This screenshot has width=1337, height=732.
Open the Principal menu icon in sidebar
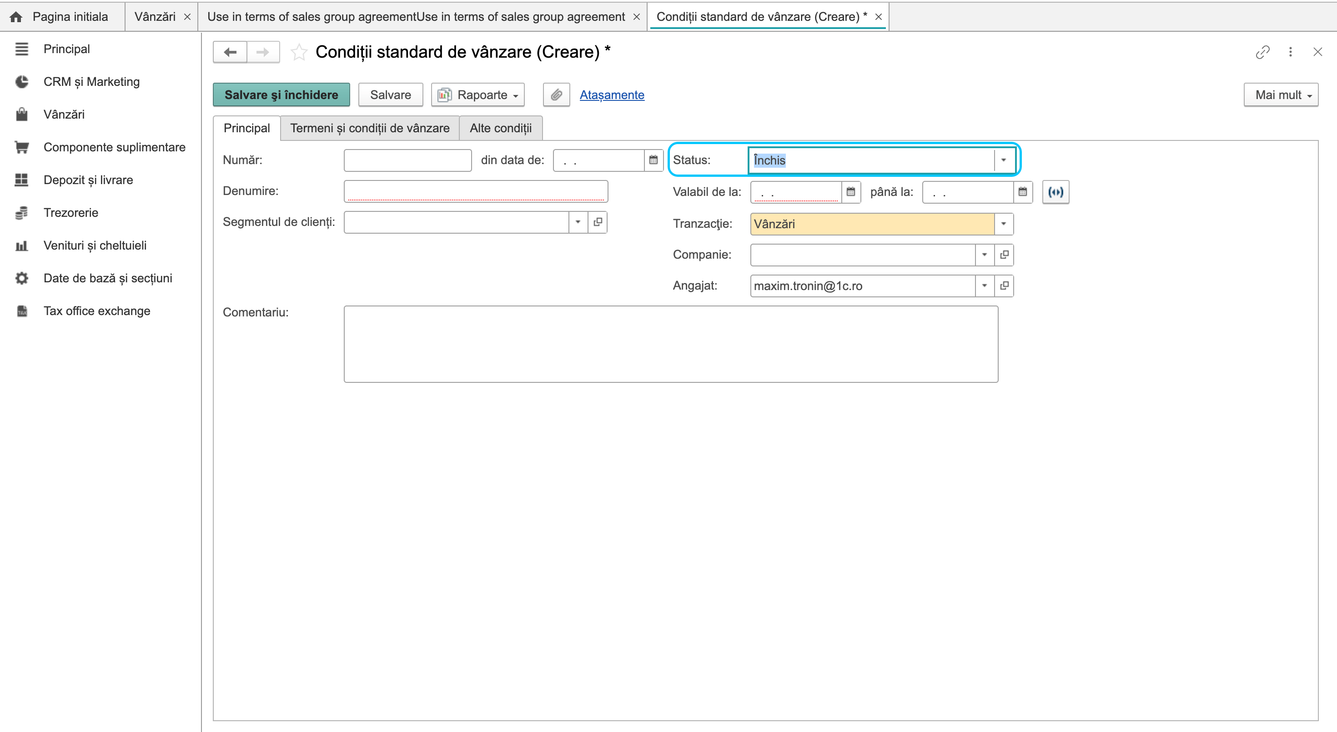pyautogui.click(x=22, y=49)
